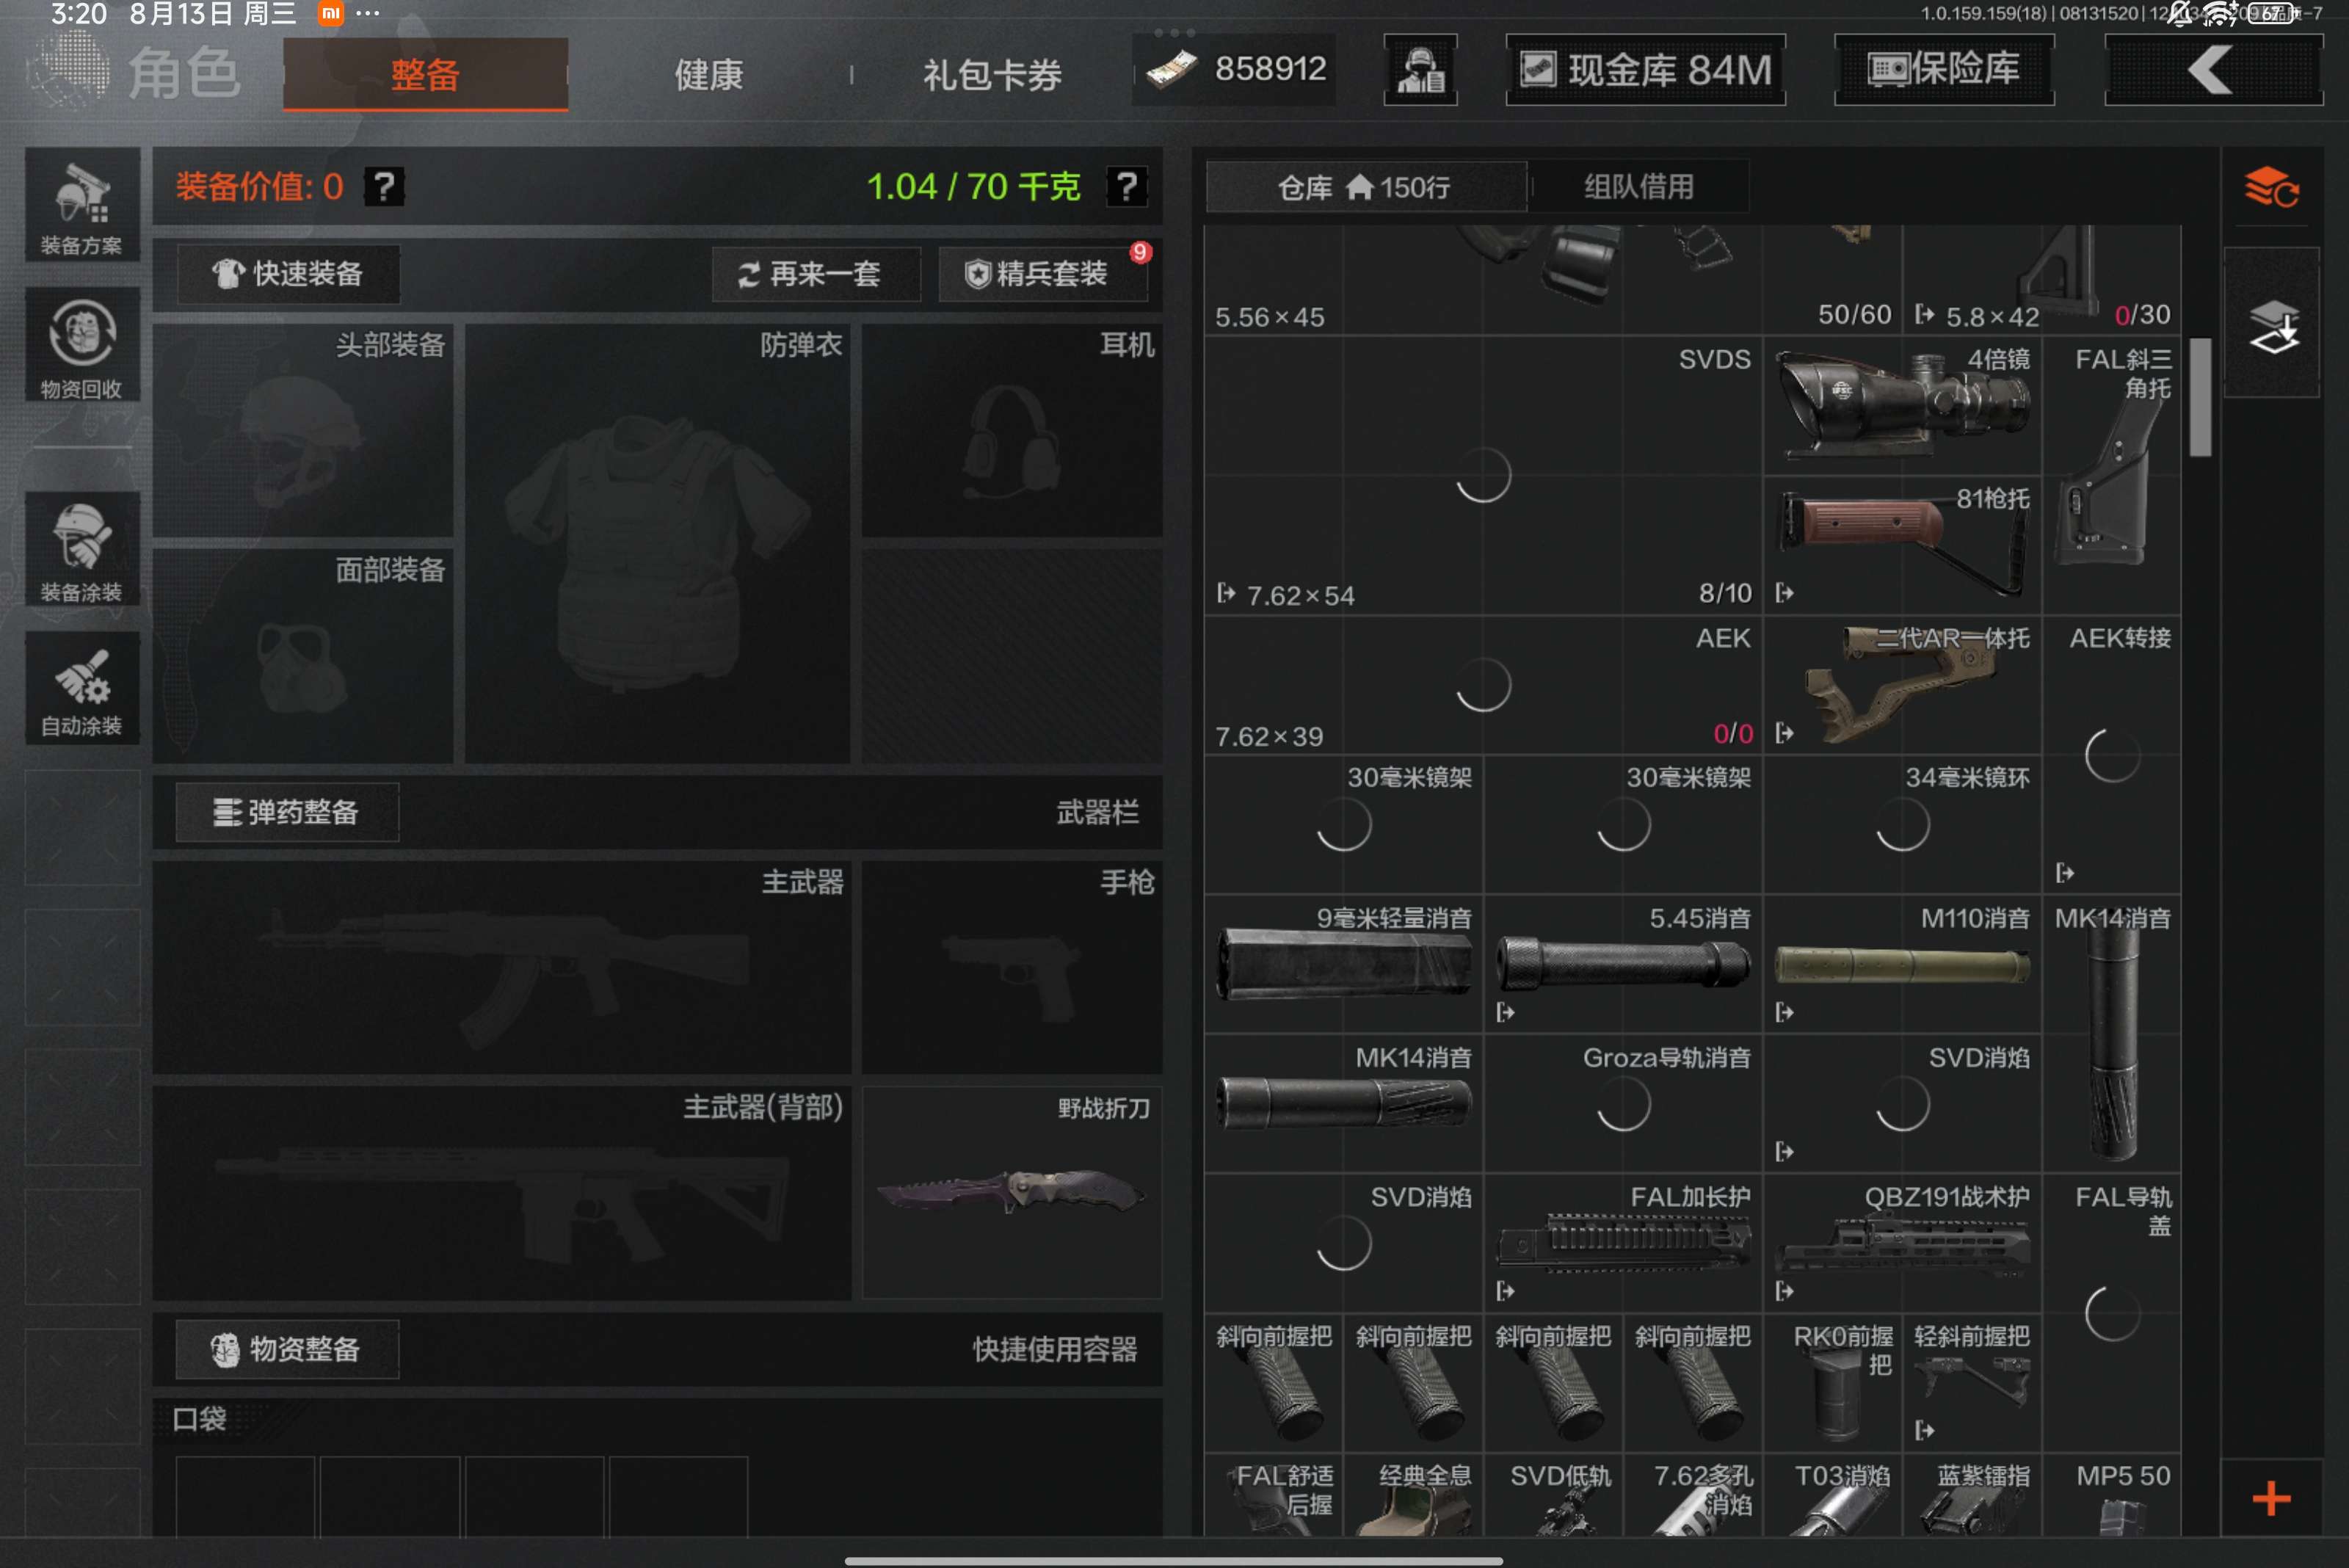Click the 物资整备 button
This screenshot has height=1568, width=2349.
click(288, 1349)
